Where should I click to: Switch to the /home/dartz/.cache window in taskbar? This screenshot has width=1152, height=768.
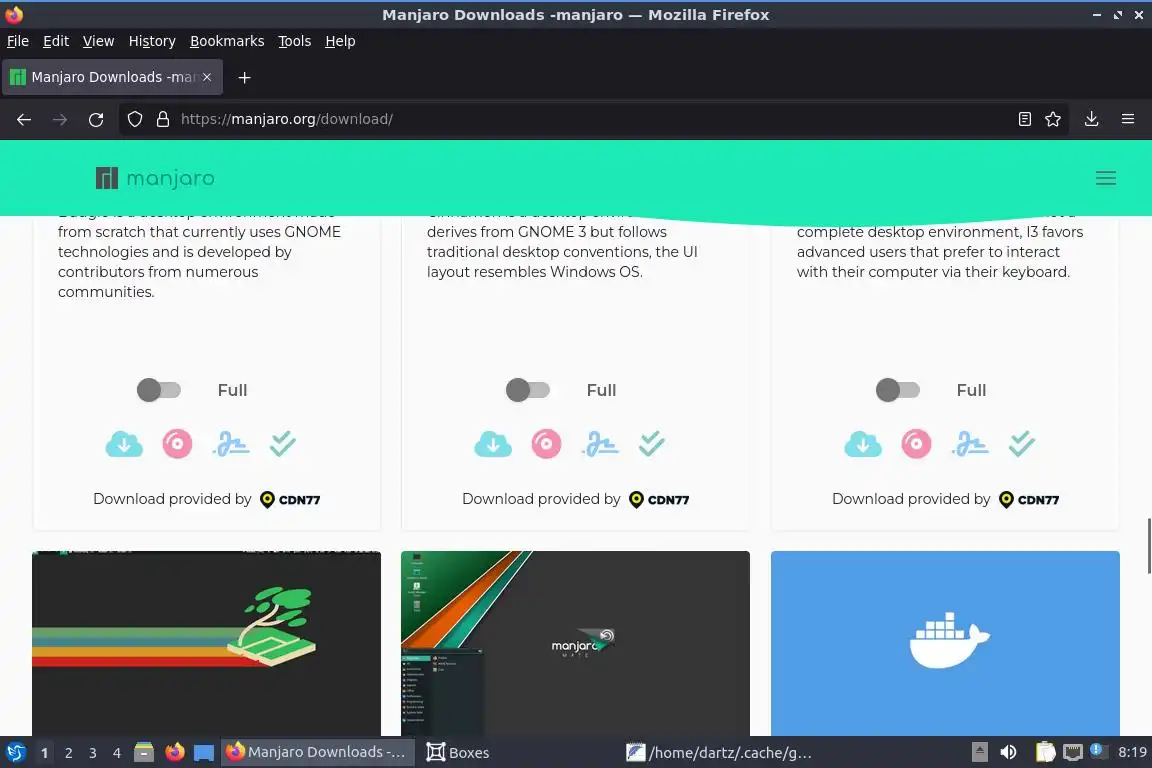click(719, 753)
